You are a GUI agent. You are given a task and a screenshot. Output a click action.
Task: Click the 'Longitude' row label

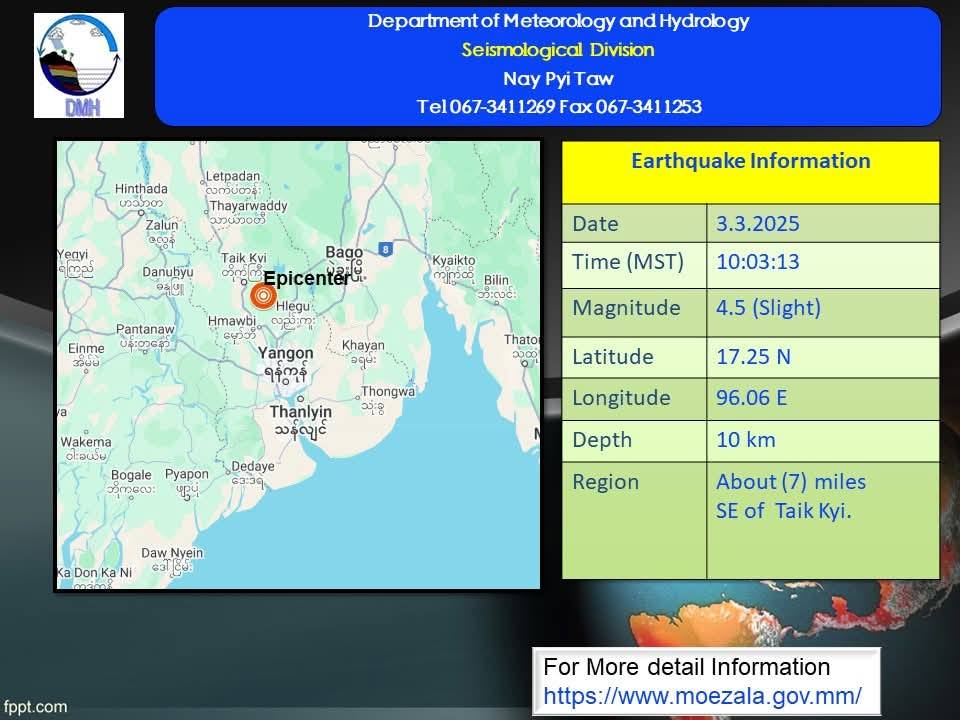click(x=621, y=399)
